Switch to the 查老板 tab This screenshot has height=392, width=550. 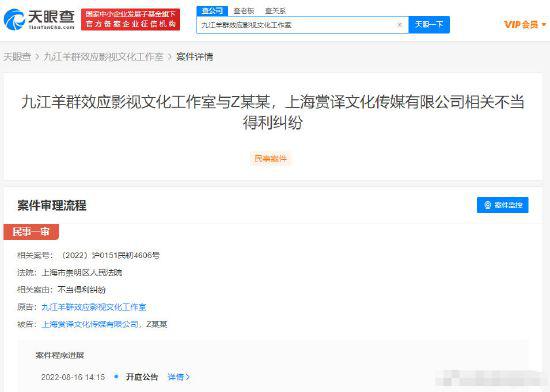point(244,11)
